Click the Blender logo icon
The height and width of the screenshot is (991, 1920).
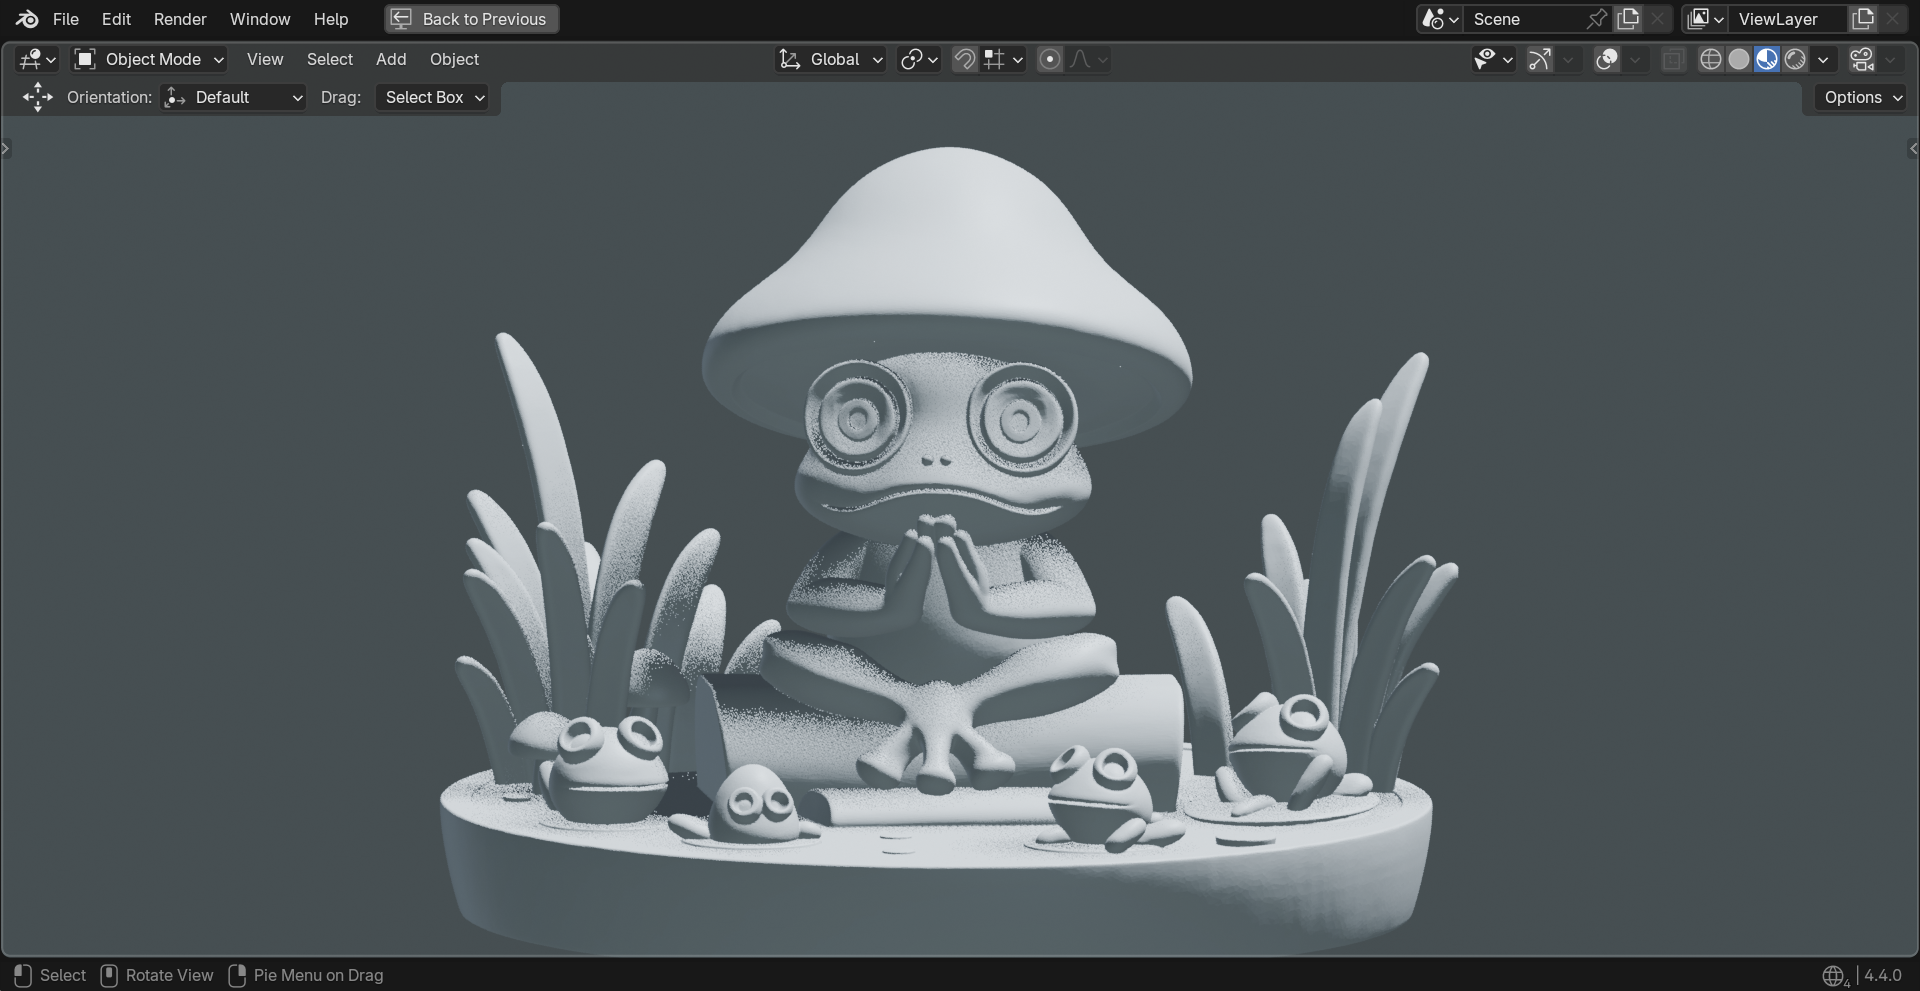click(27, 19)
